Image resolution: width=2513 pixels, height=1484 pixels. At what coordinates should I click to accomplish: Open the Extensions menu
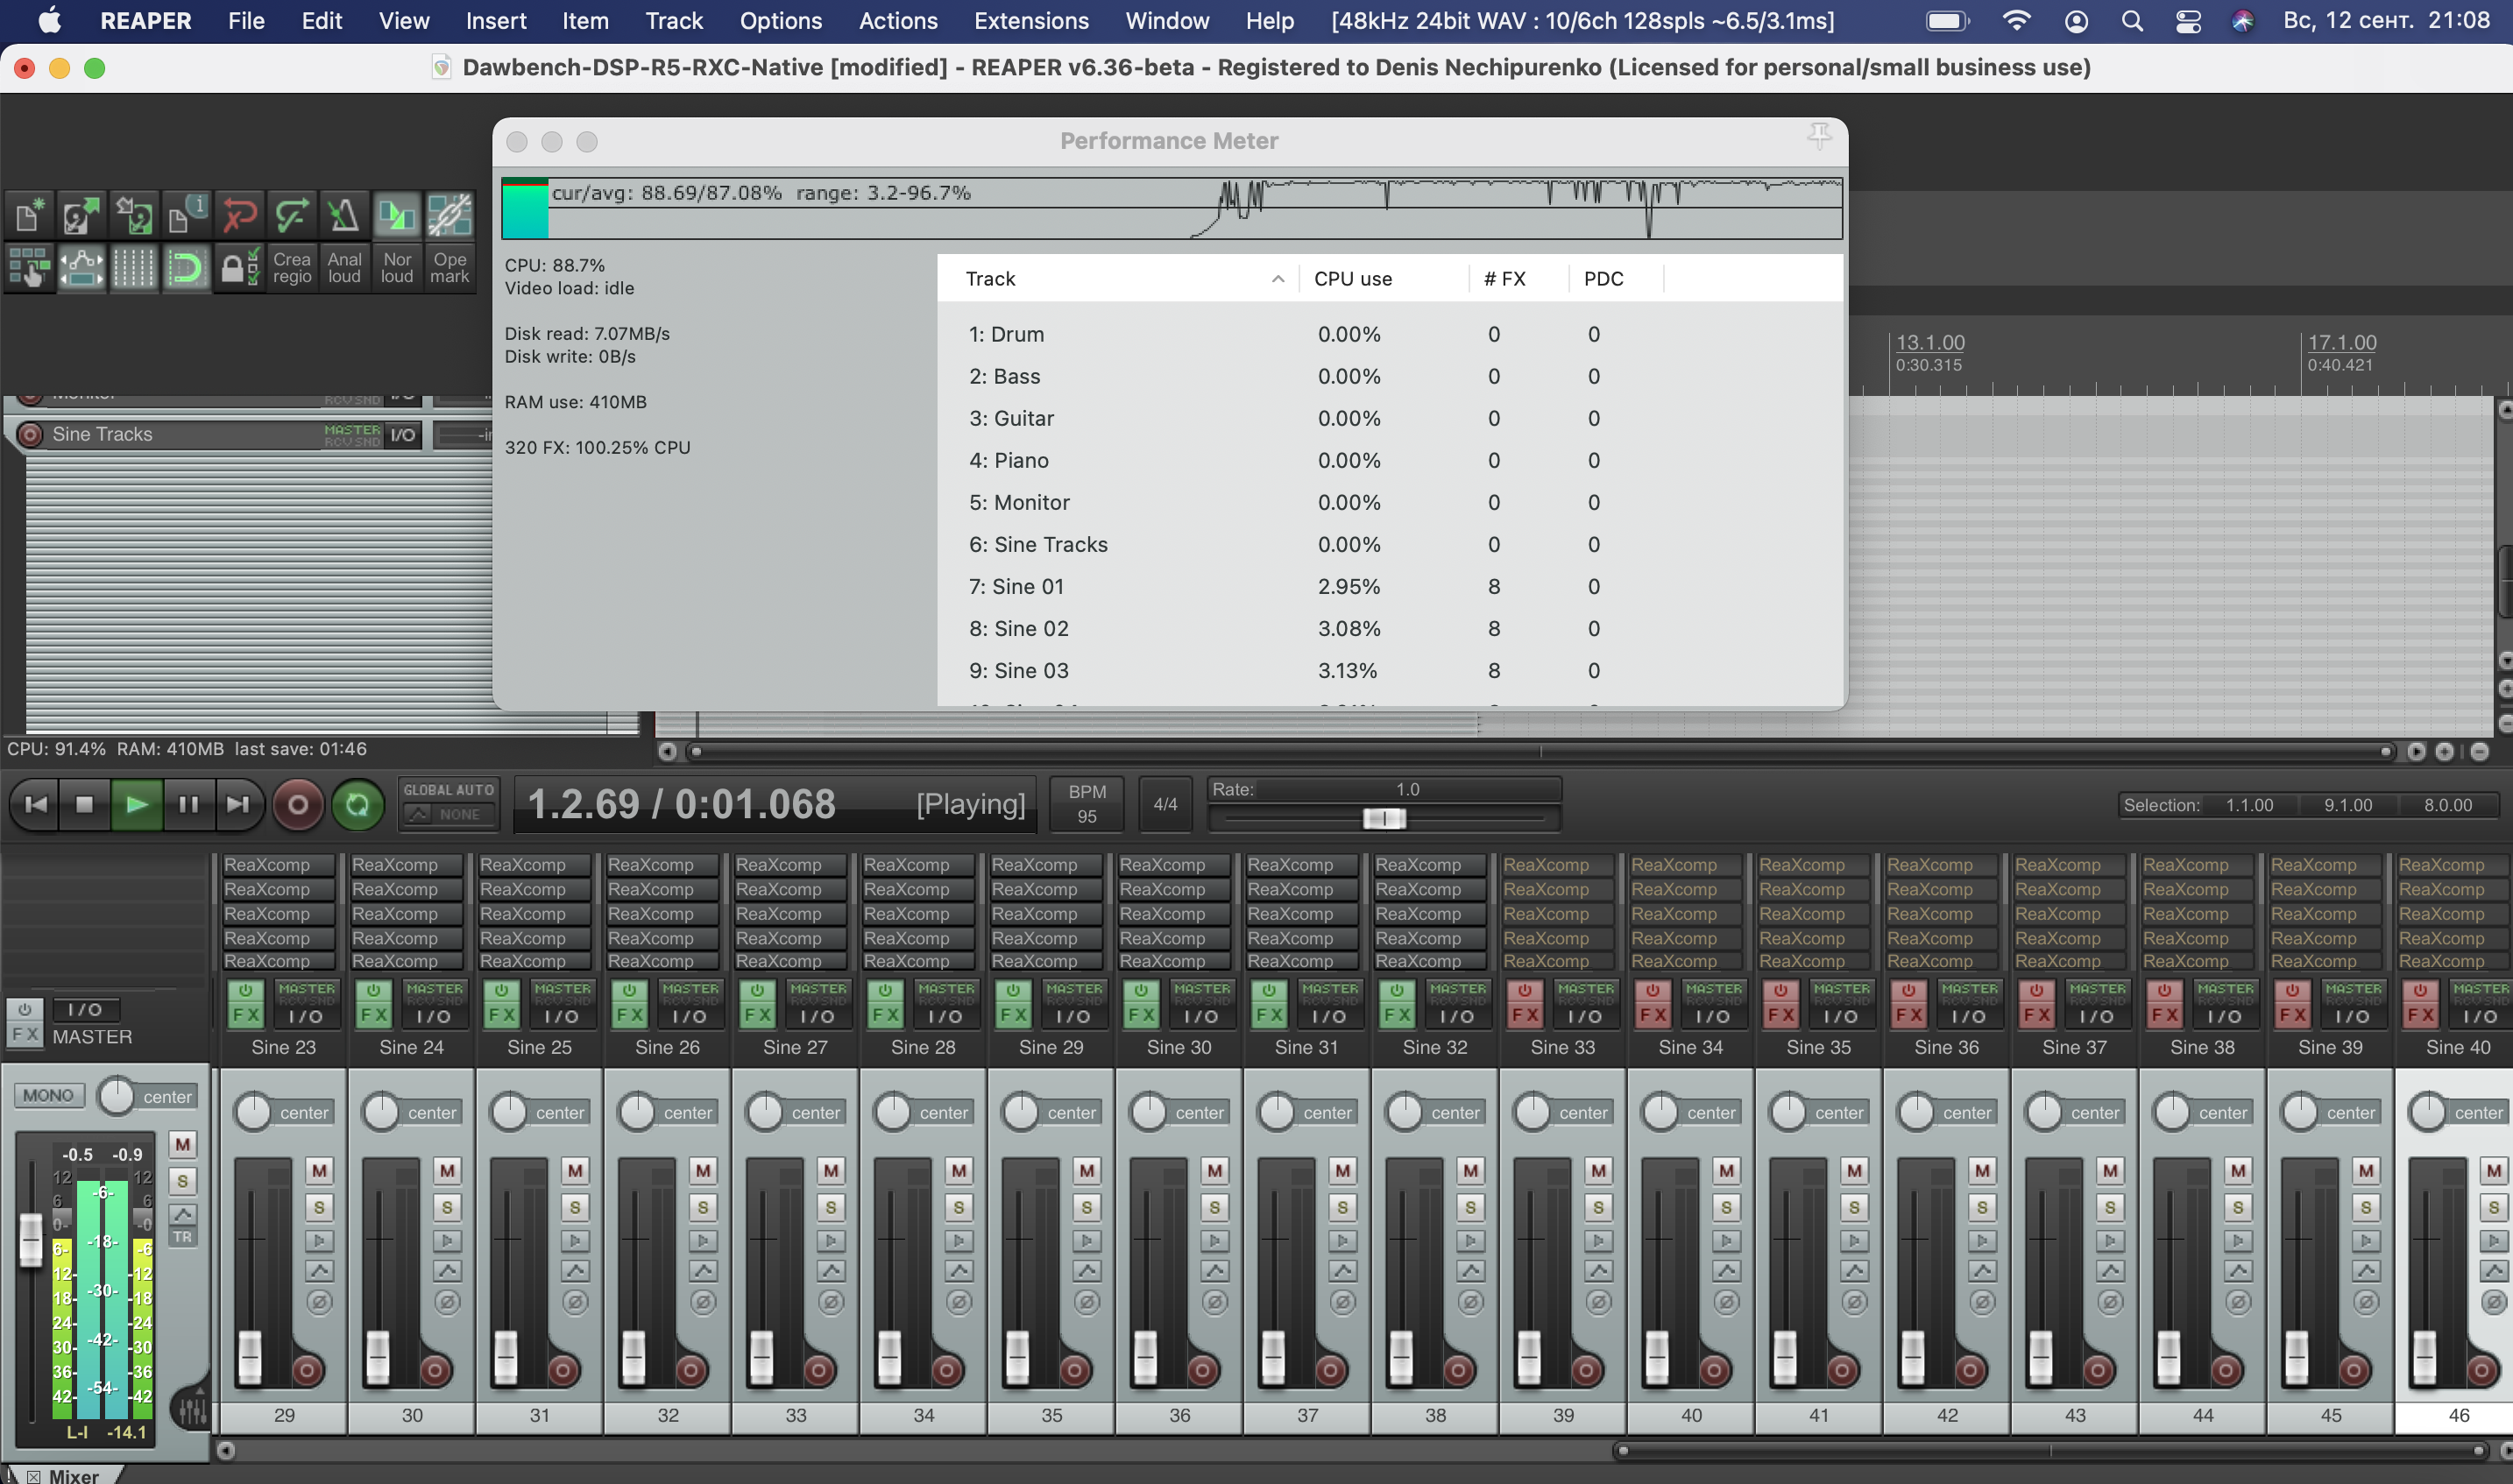(x=1031, y=20)
